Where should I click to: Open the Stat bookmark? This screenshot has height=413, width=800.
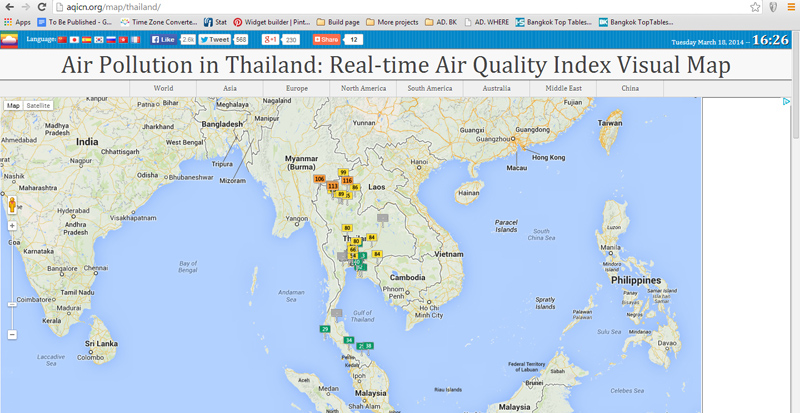tap(215, 22)
